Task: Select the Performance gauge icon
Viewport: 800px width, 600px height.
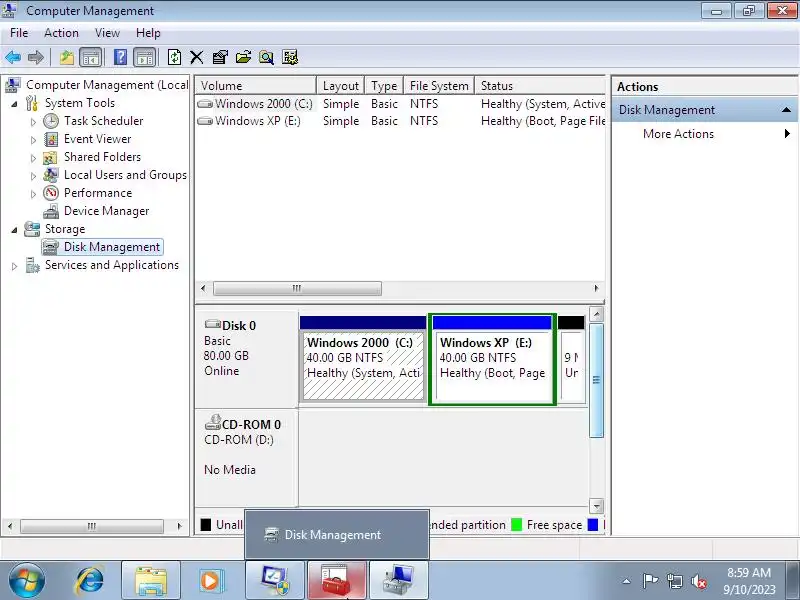Action: pyautogui.click(x=51, y=193)
